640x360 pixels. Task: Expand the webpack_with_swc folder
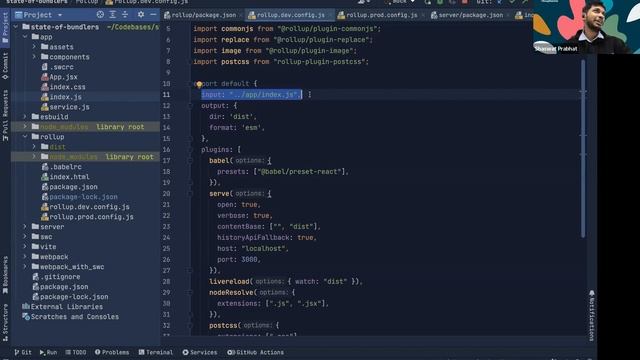click(x=25, y=267)
